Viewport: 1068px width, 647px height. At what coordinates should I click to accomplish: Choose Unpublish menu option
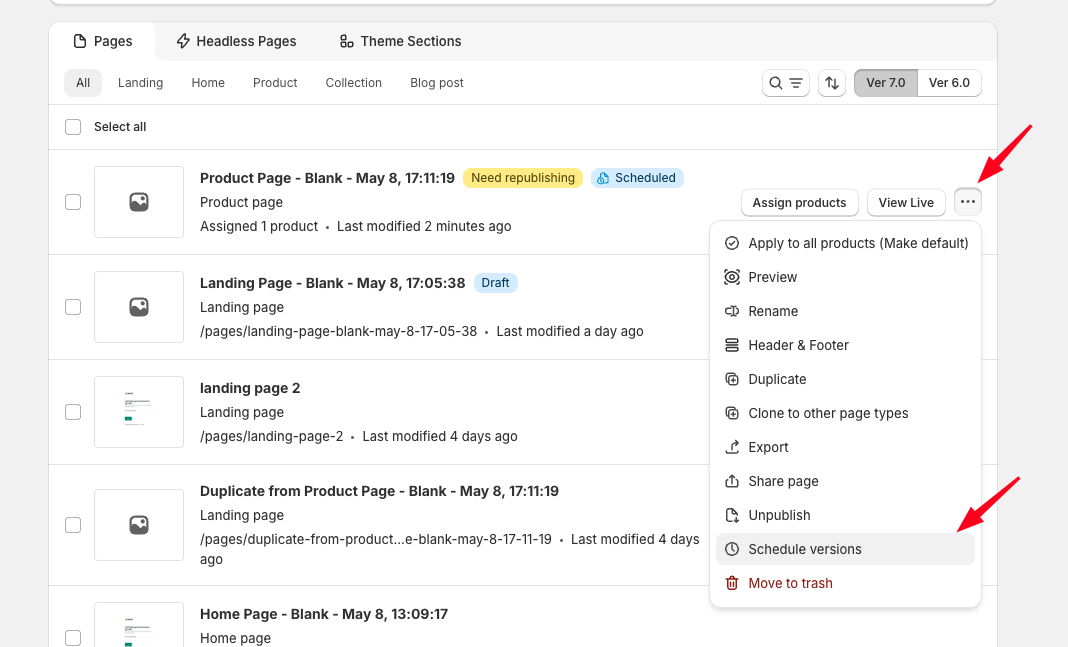click(x=845, y=516)
